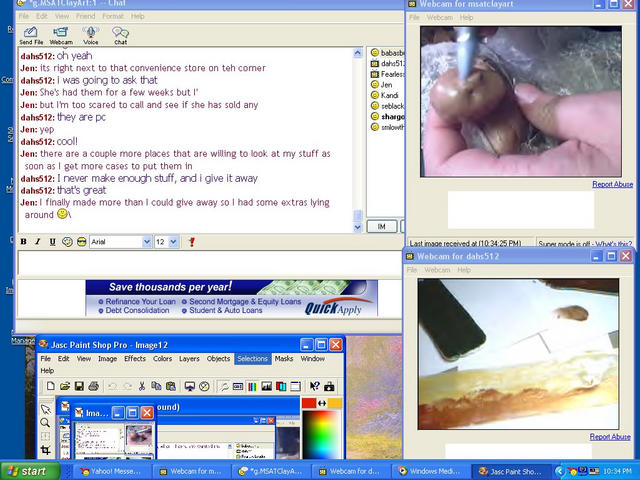Select the arrow tool in tool palette
Image resolution: width=640 pixels, height=480 pixels.
tap(46, 409)
